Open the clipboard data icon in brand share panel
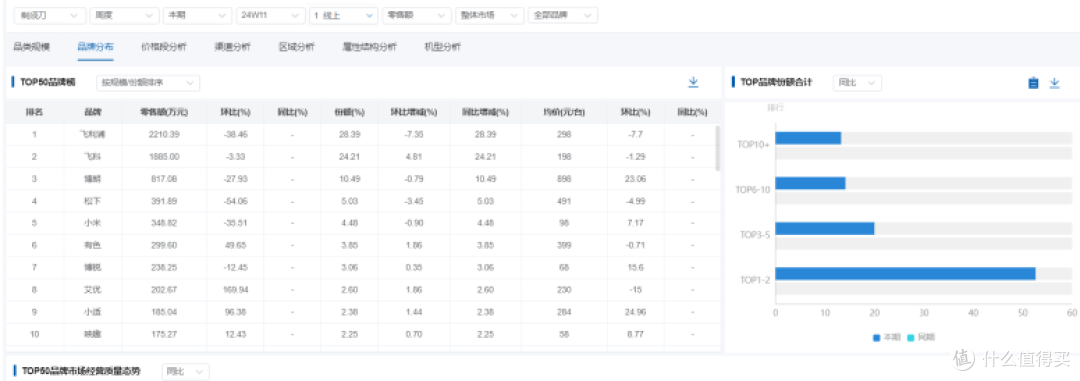The width and height of the screenshot is (1080, 381). pos(1032,83)
